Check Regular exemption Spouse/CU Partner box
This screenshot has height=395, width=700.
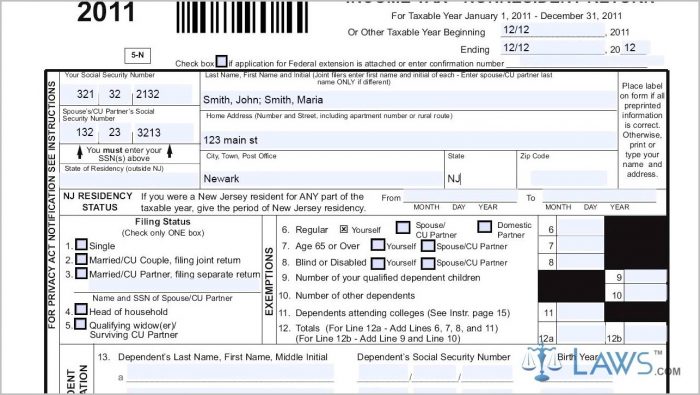tap(403, 227)
